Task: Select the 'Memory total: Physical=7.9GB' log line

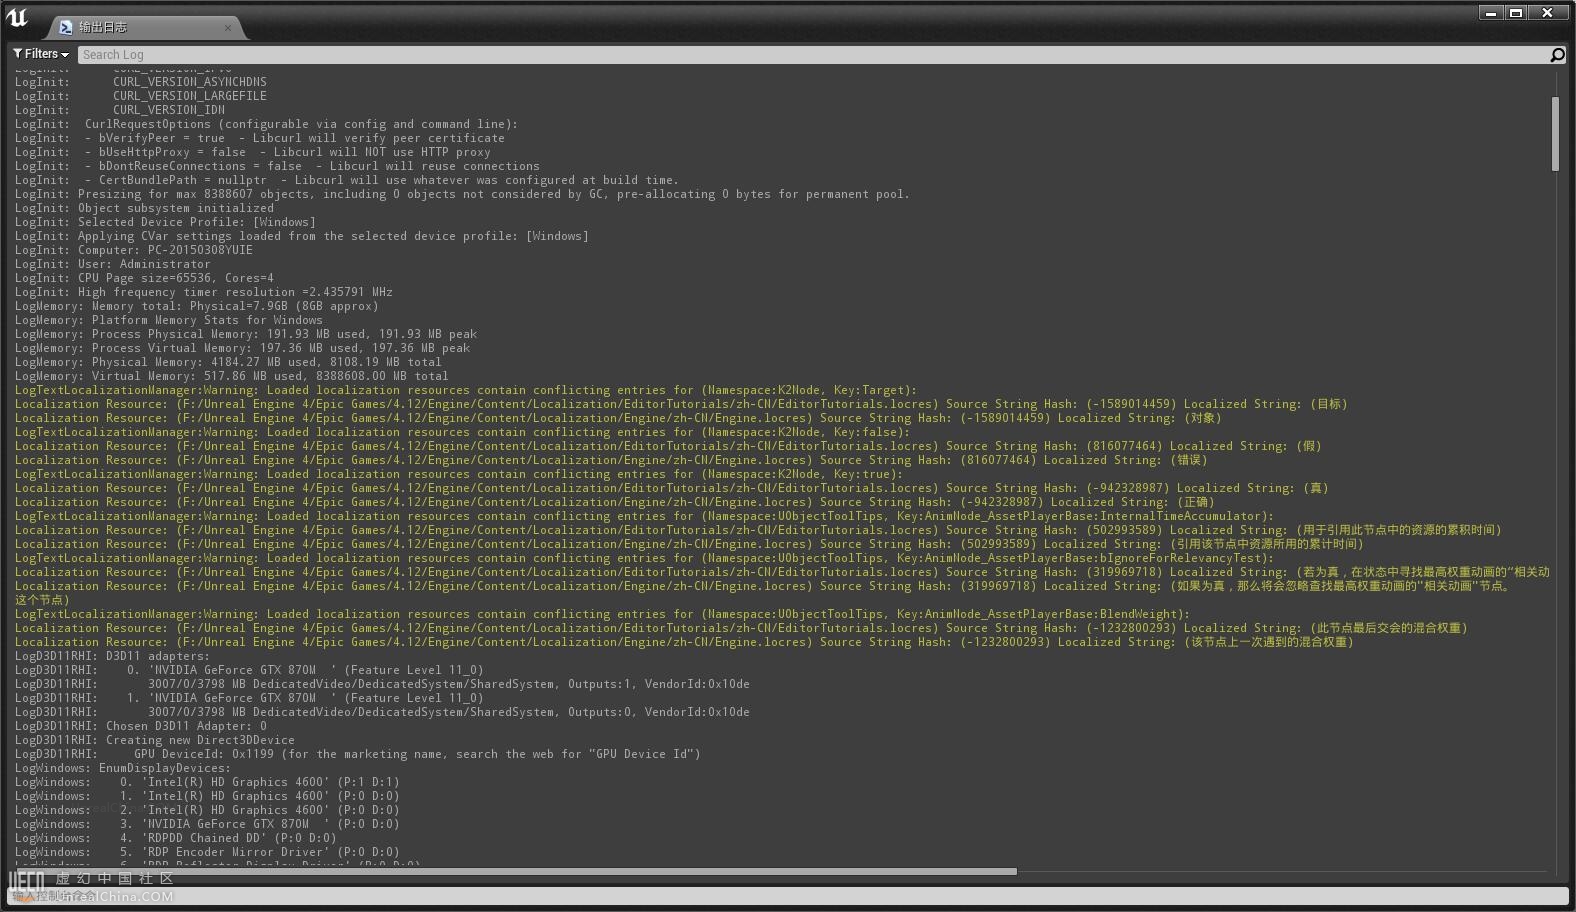Action: pos(234,306)
